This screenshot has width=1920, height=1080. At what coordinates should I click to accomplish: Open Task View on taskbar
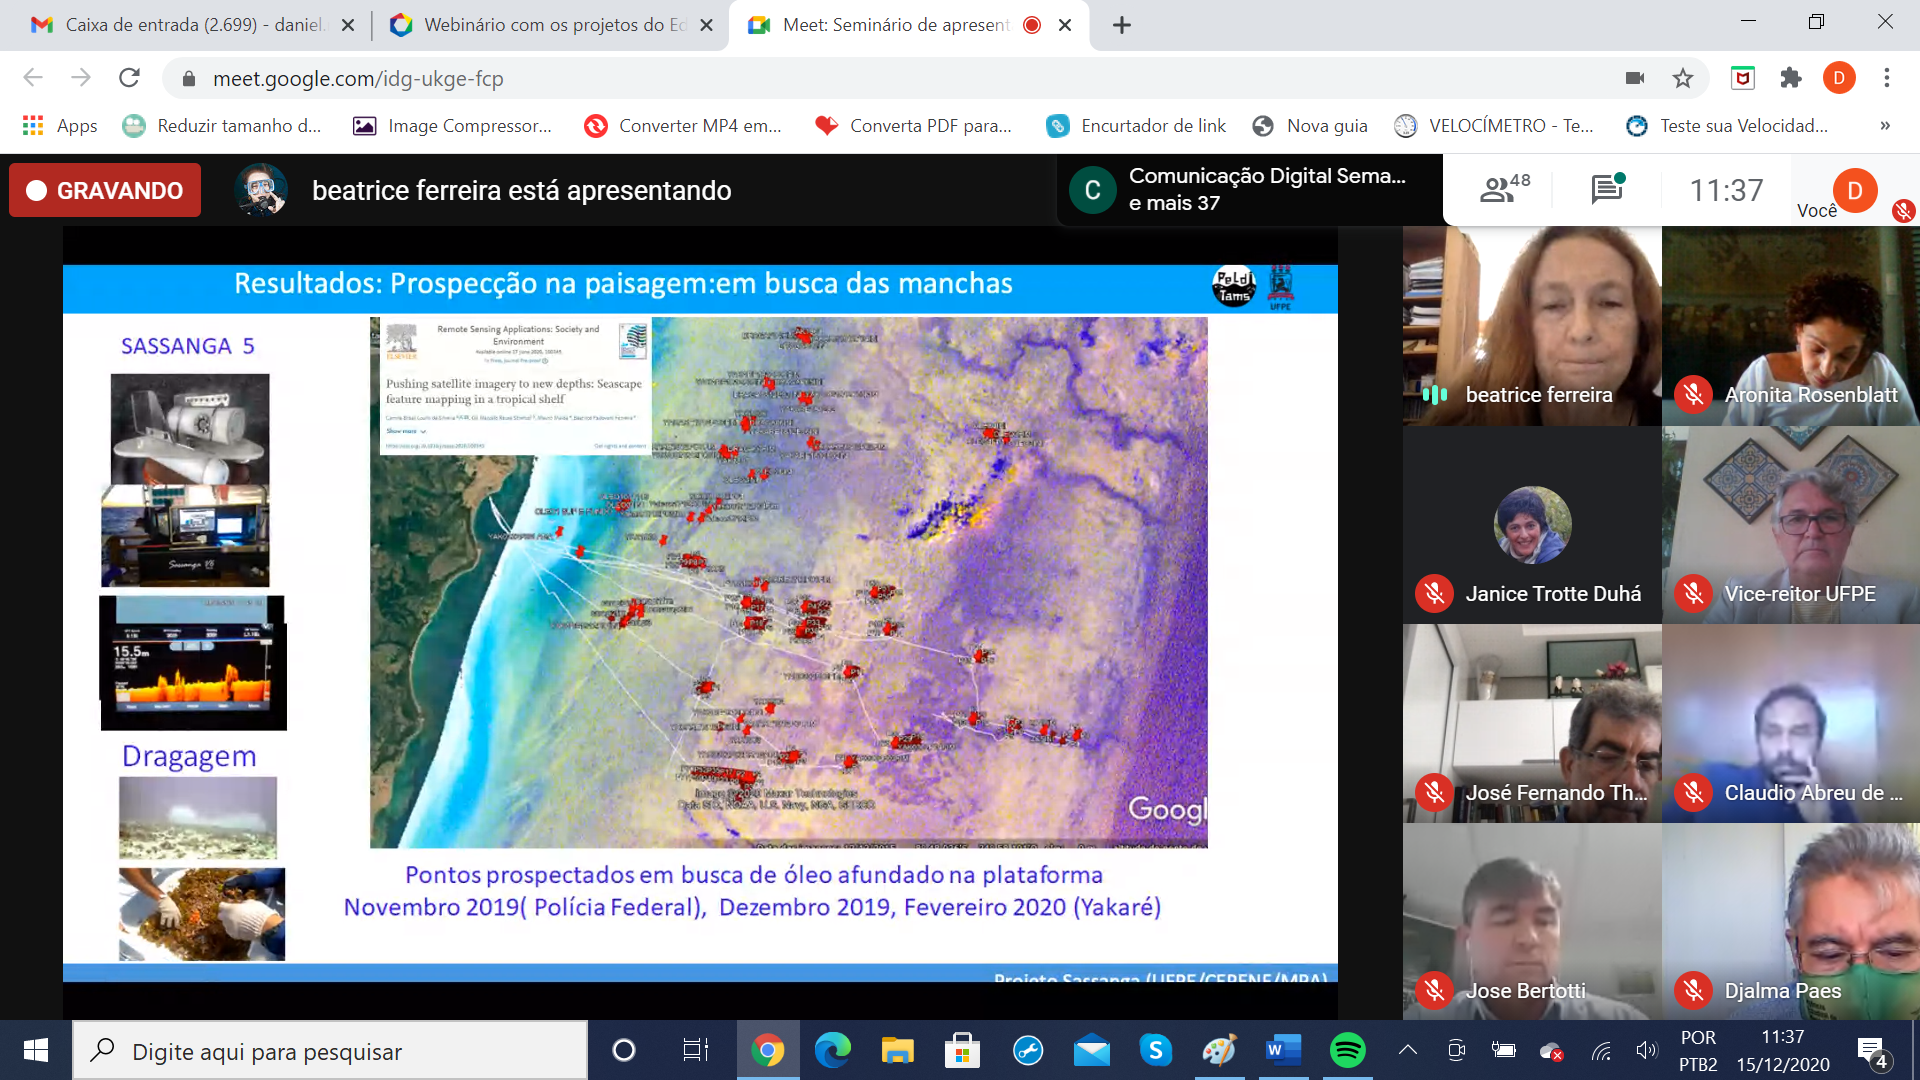695,1050
